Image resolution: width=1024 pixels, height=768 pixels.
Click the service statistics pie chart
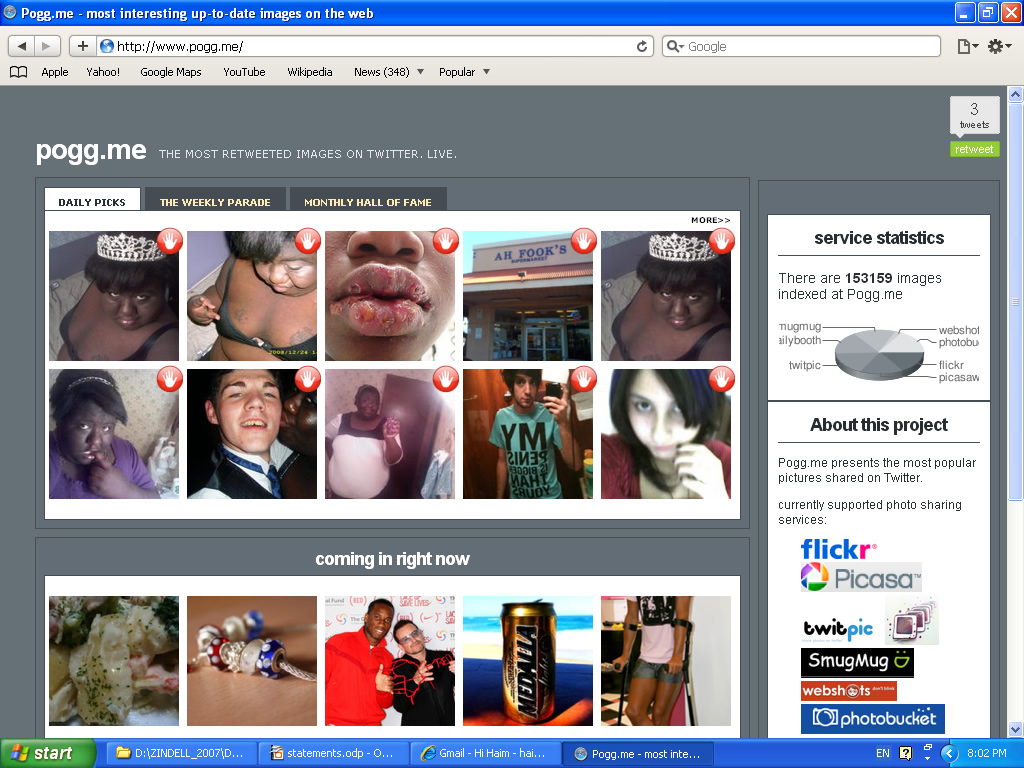point(879,353)
